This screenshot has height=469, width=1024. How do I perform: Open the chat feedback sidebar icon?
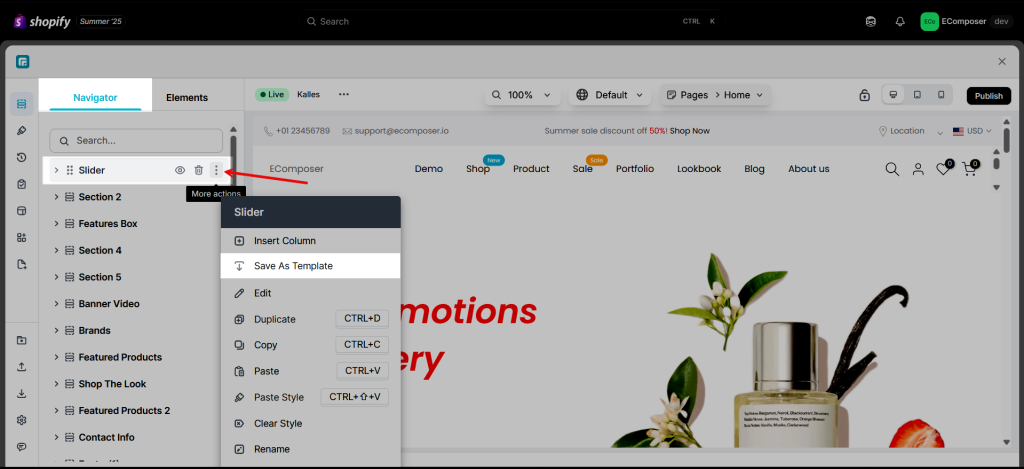tap(22, 447)
